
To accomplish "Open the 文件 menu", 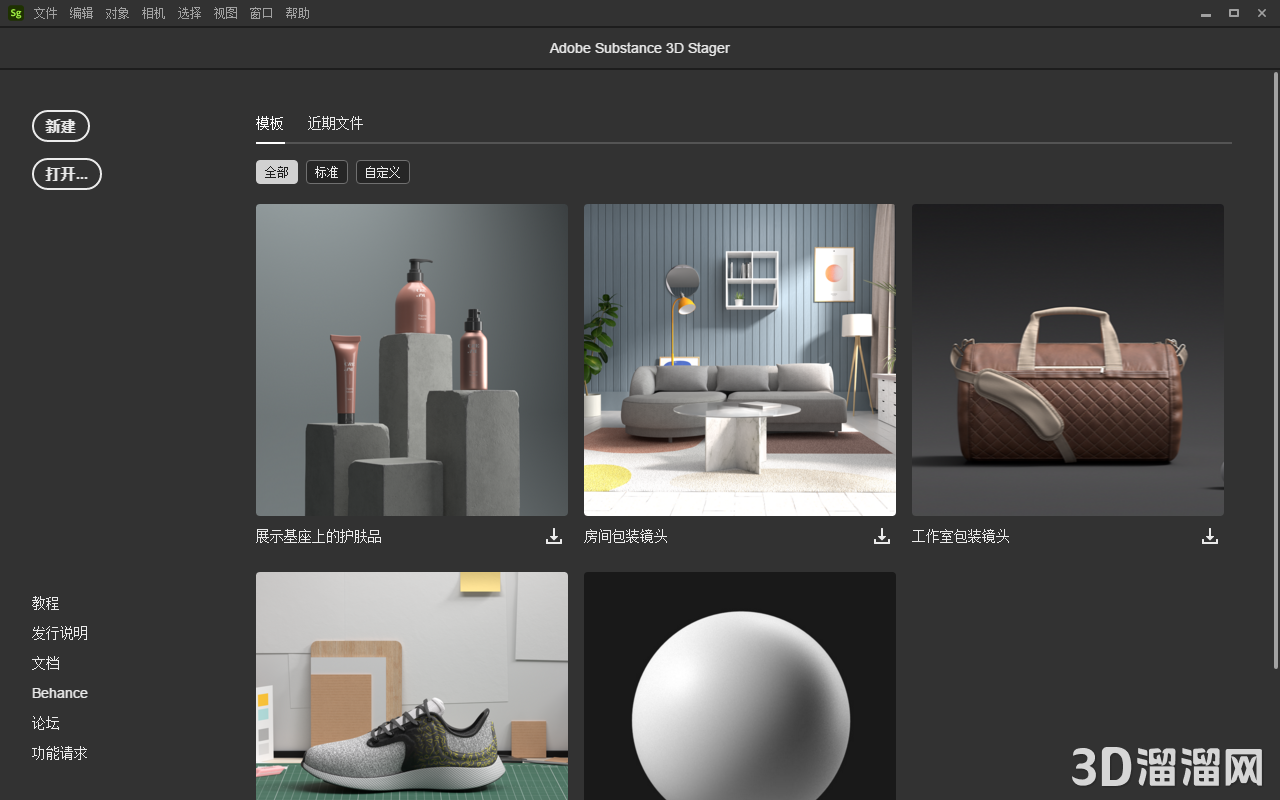I will 45,13.
